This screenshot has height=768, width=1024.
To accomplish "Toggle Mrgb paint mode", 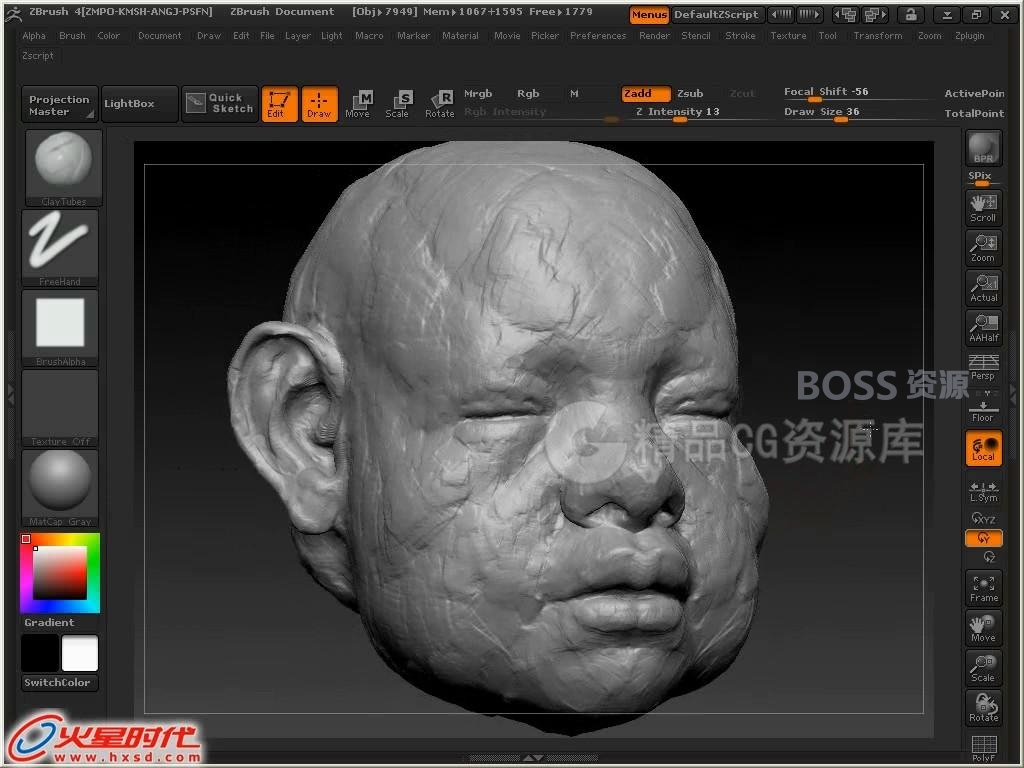I will point(478,93).
